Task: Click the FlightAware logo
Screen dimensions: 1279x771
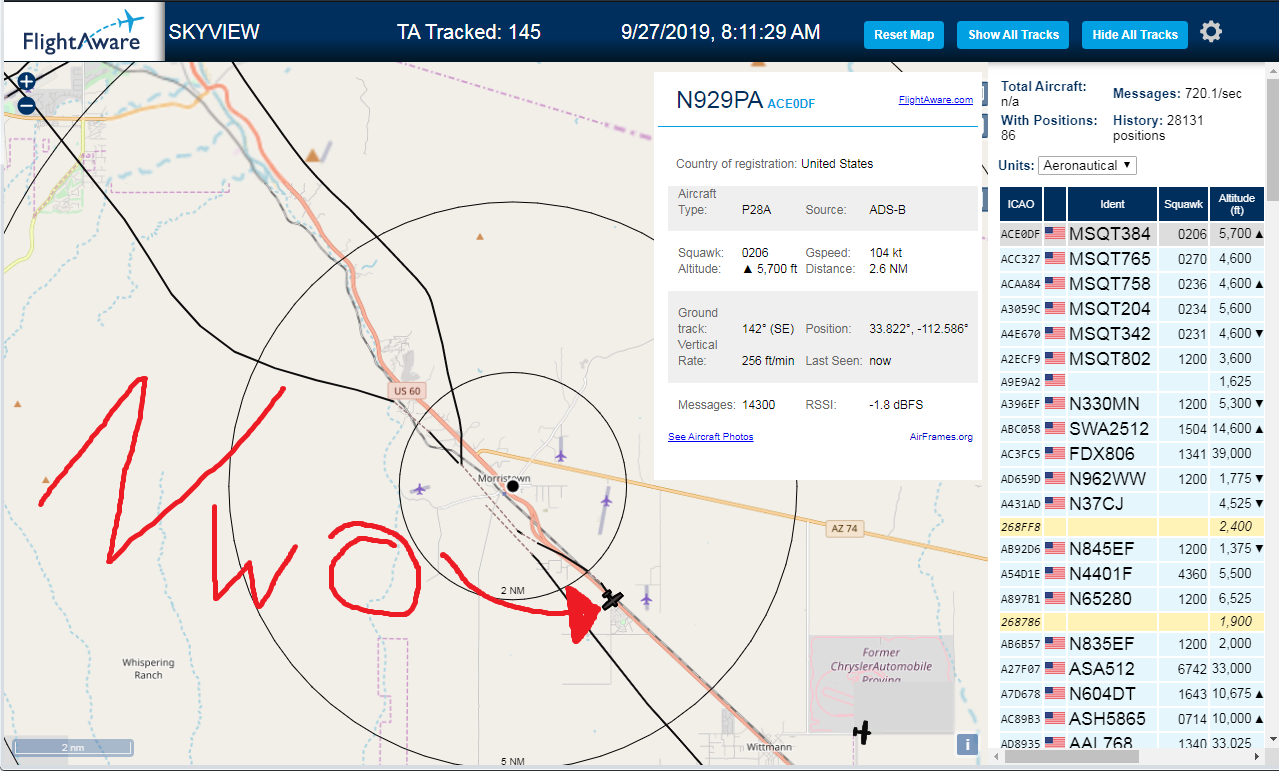Action: pyautogui.click(x=82, y=33)
